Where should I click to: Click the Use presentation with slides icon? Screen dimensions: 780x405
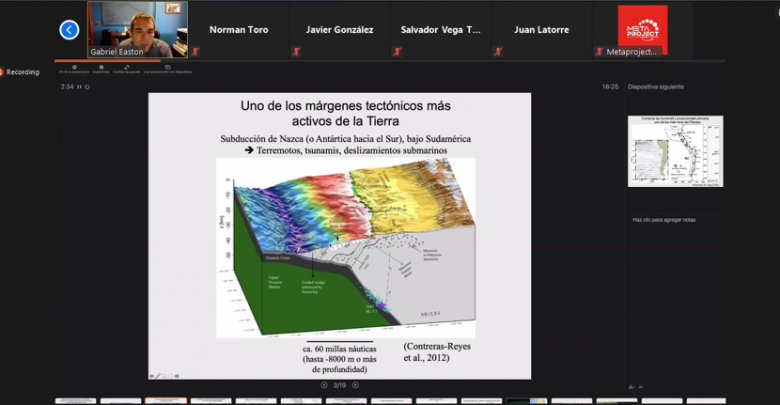click(166, 68)
